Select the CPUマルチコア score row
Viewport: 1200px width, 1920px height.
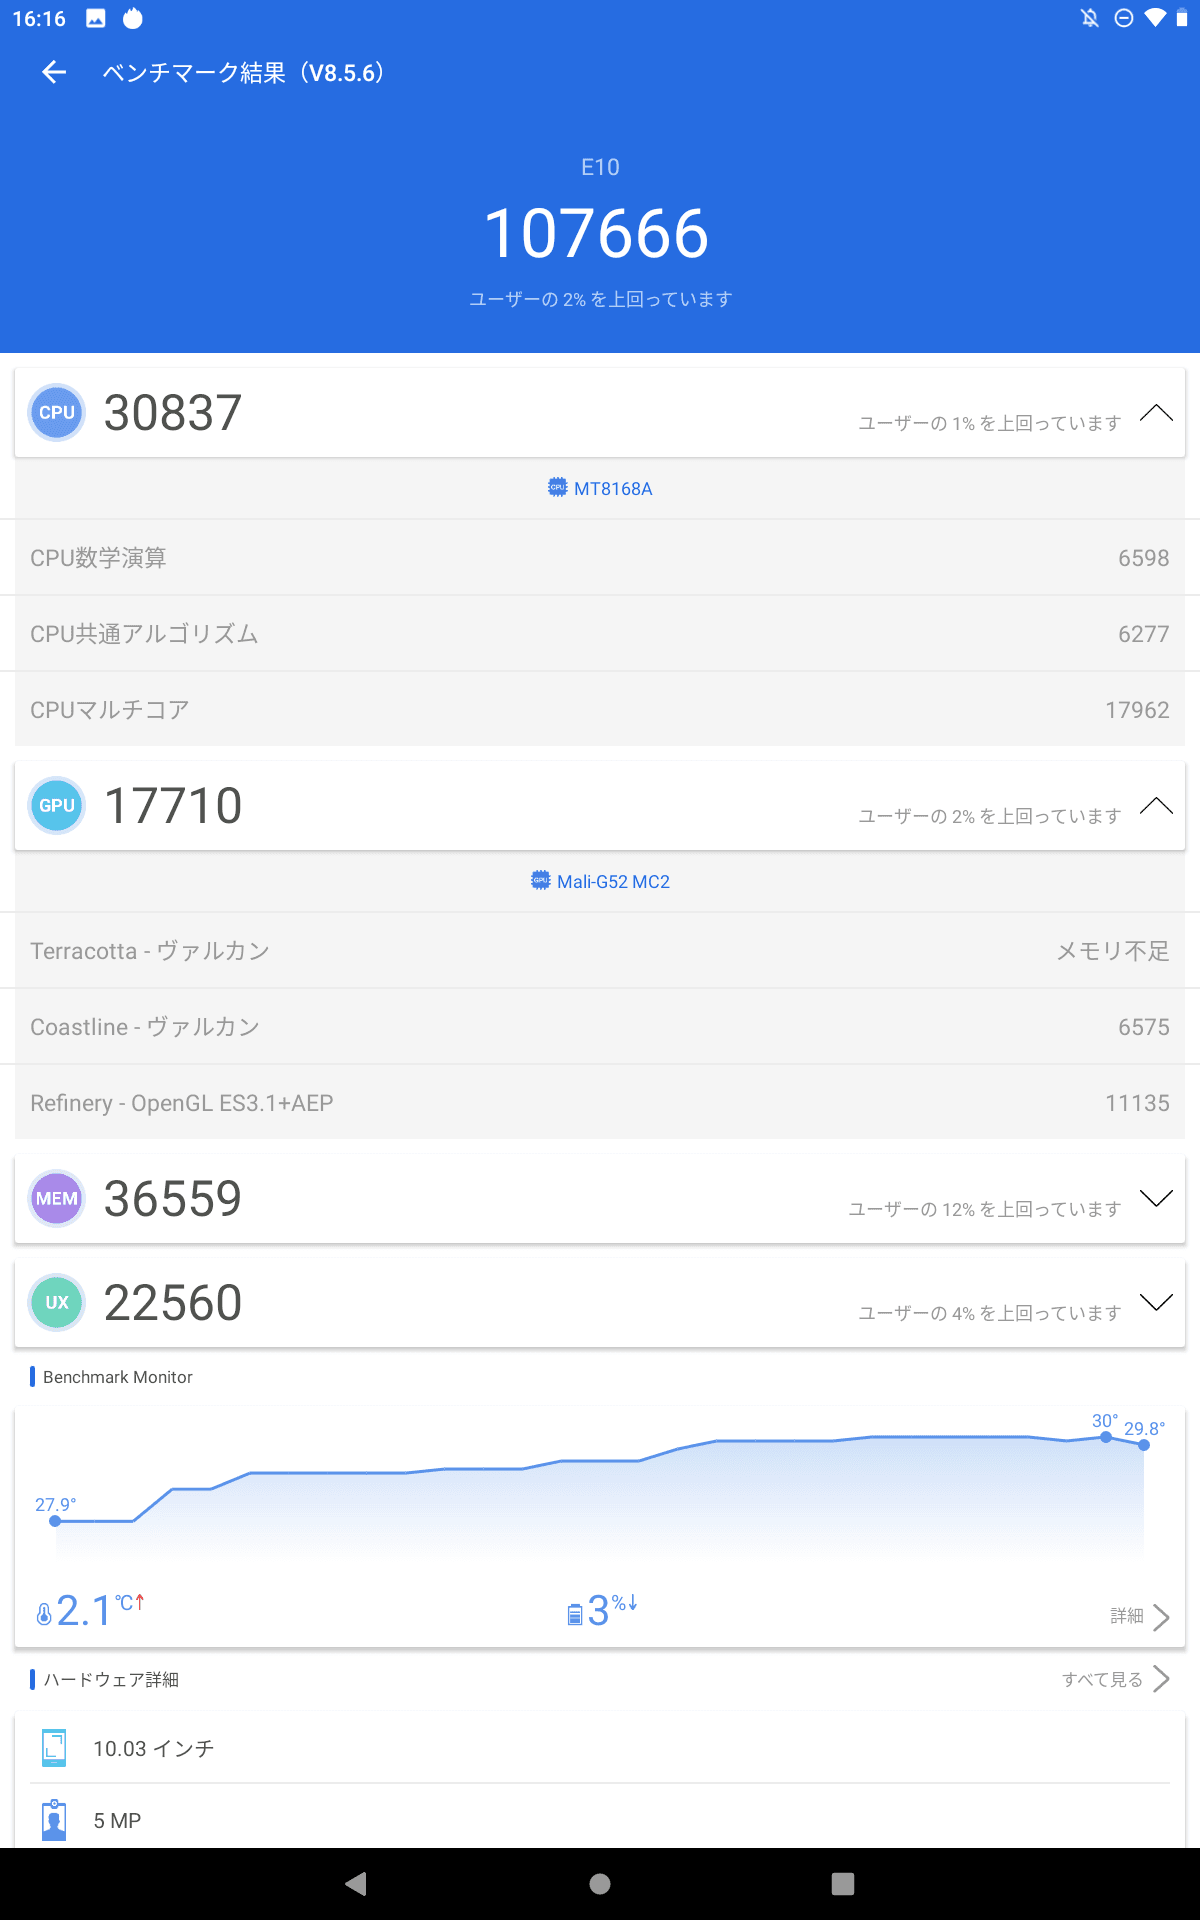(x=600, y=710)
